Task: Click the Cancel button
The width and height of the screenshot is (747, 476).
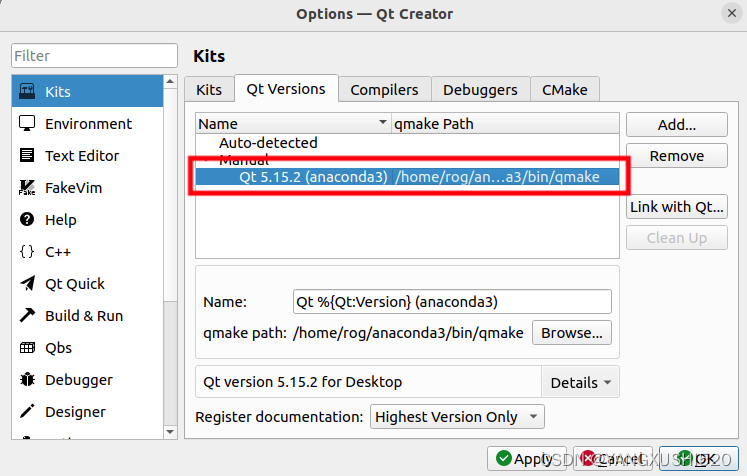Action: click(613, 459)
